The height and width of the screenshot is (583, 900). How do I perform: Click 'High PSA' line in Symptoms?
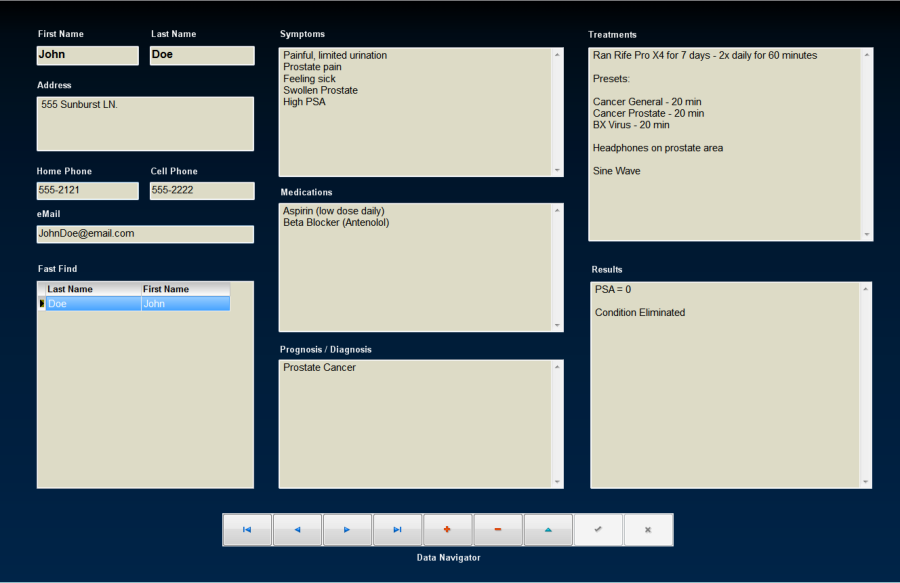pos(304,102)
